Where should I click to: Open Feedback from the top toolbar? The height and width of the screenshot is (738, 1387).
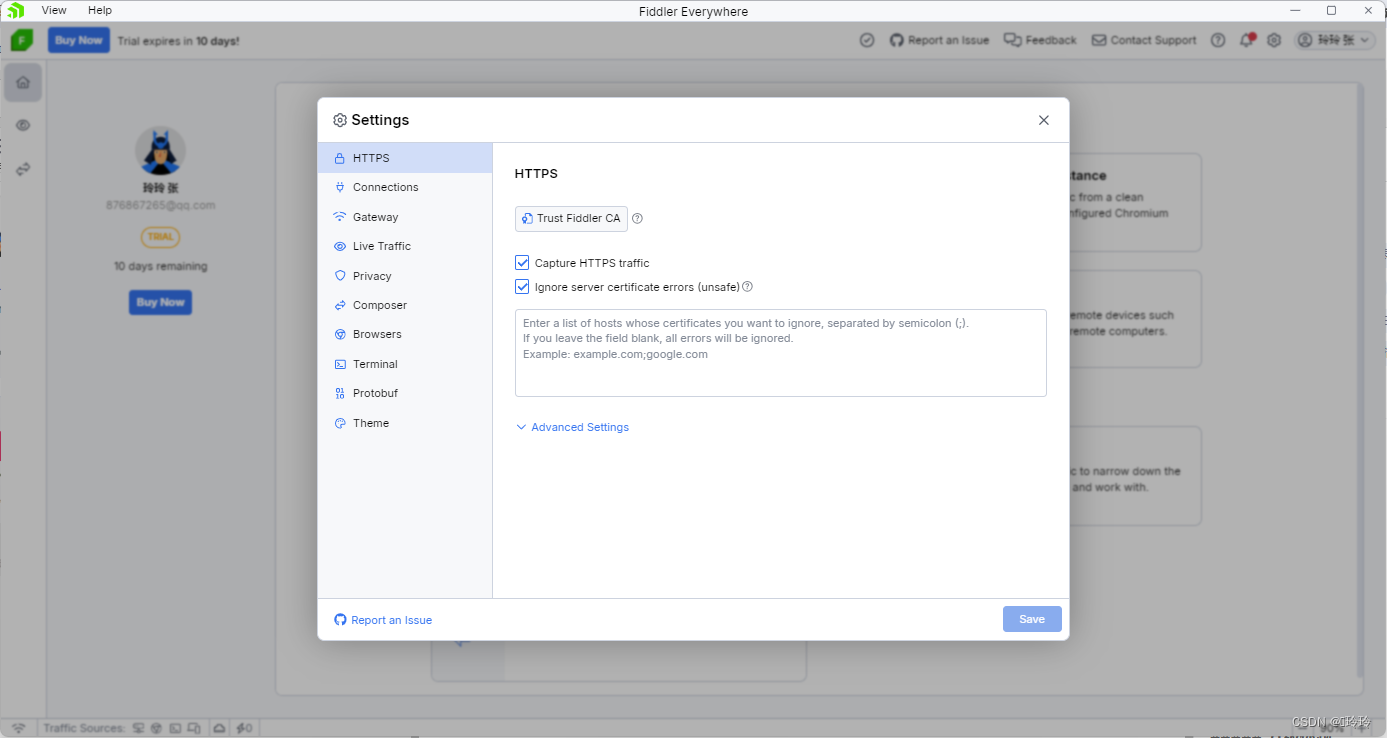coord(1039,40)
